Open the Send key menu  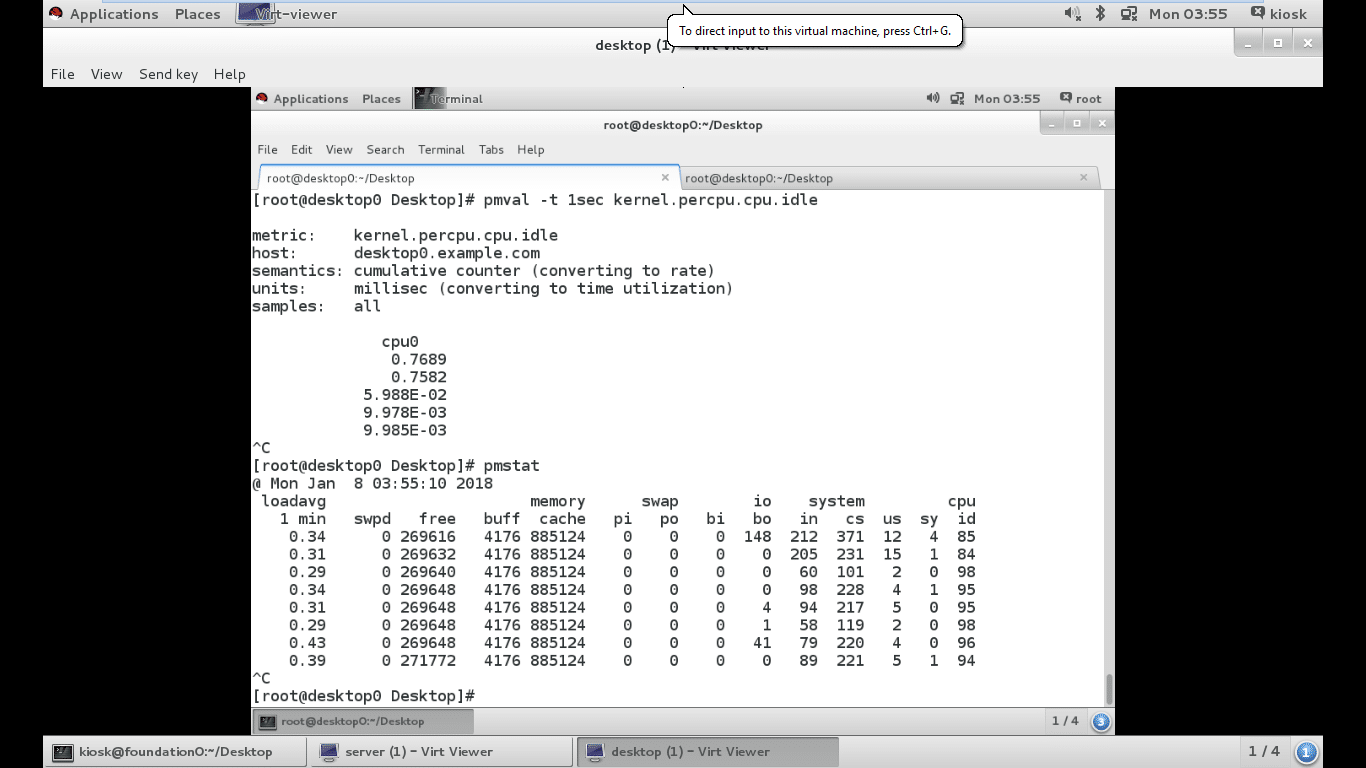168,74
